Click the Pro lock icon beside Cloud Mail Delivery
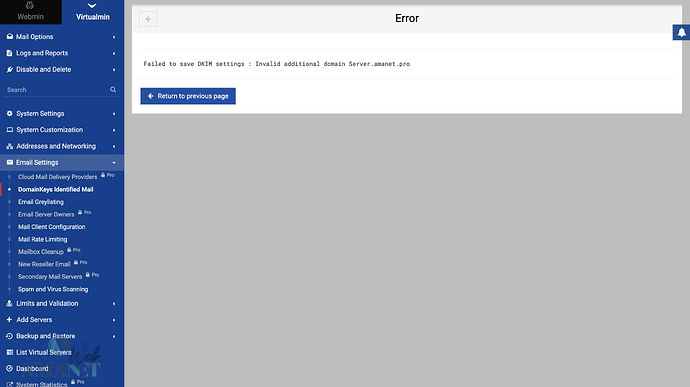The width and height of the screenshot is (690, 387). [x=103, y=175]
